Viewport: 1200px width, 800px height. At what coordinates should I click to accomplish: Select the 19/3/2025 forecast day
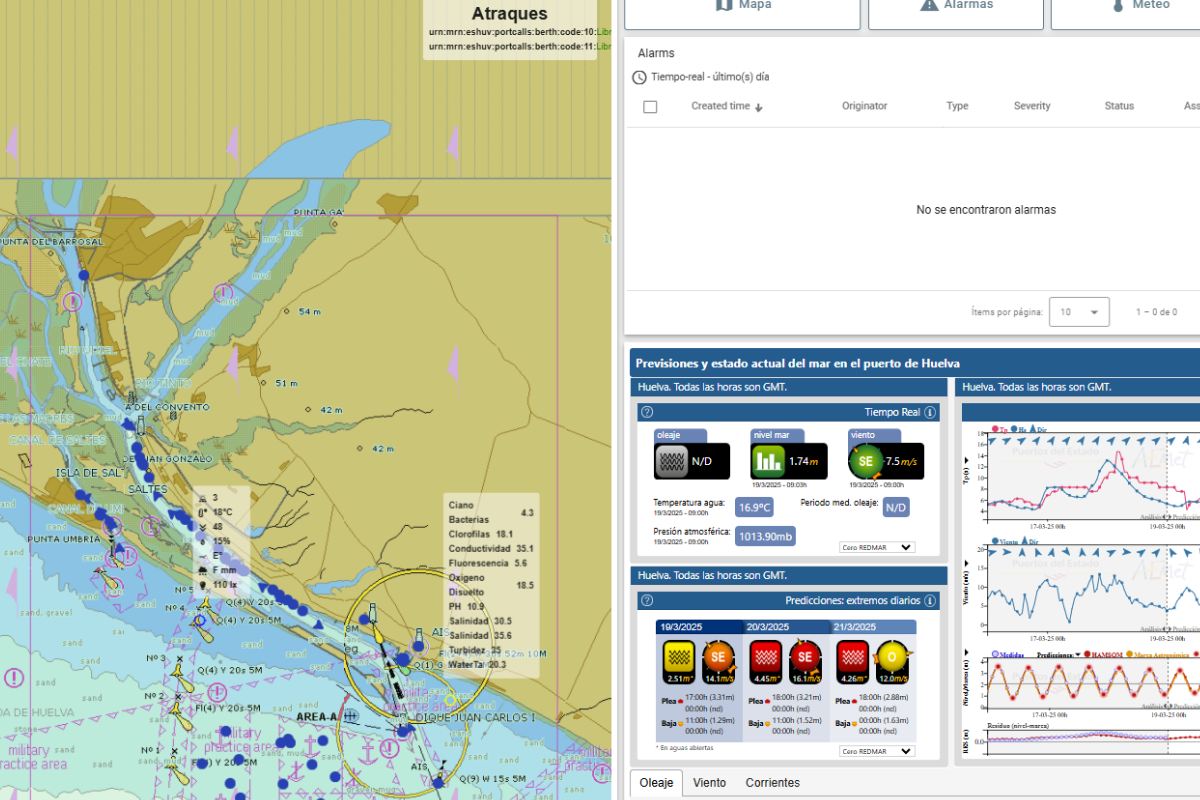point(699,626)
